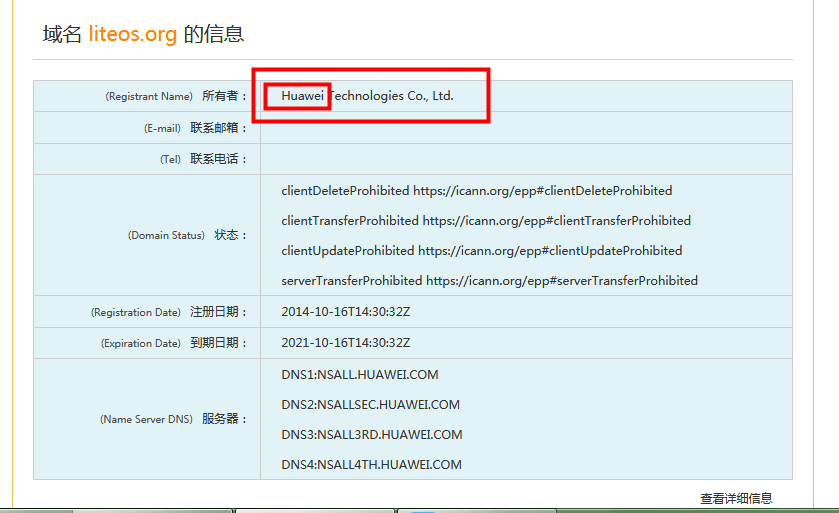
Task: Click the clientUpdateProhibited ICANN status line
Action: pyautogui.click(x=481, y=251)
